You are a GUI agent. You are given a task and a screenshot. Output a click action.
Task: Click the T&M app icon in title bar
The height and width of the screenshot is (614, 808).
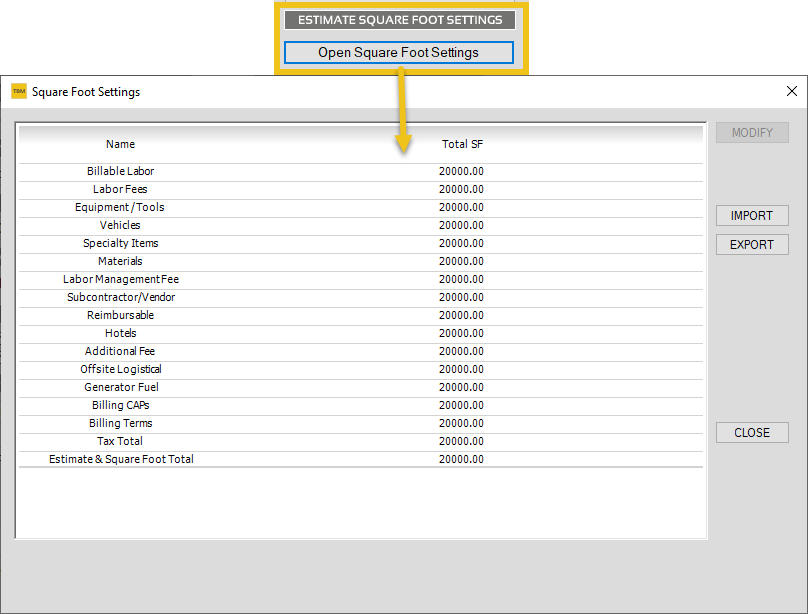pos(19,91)
